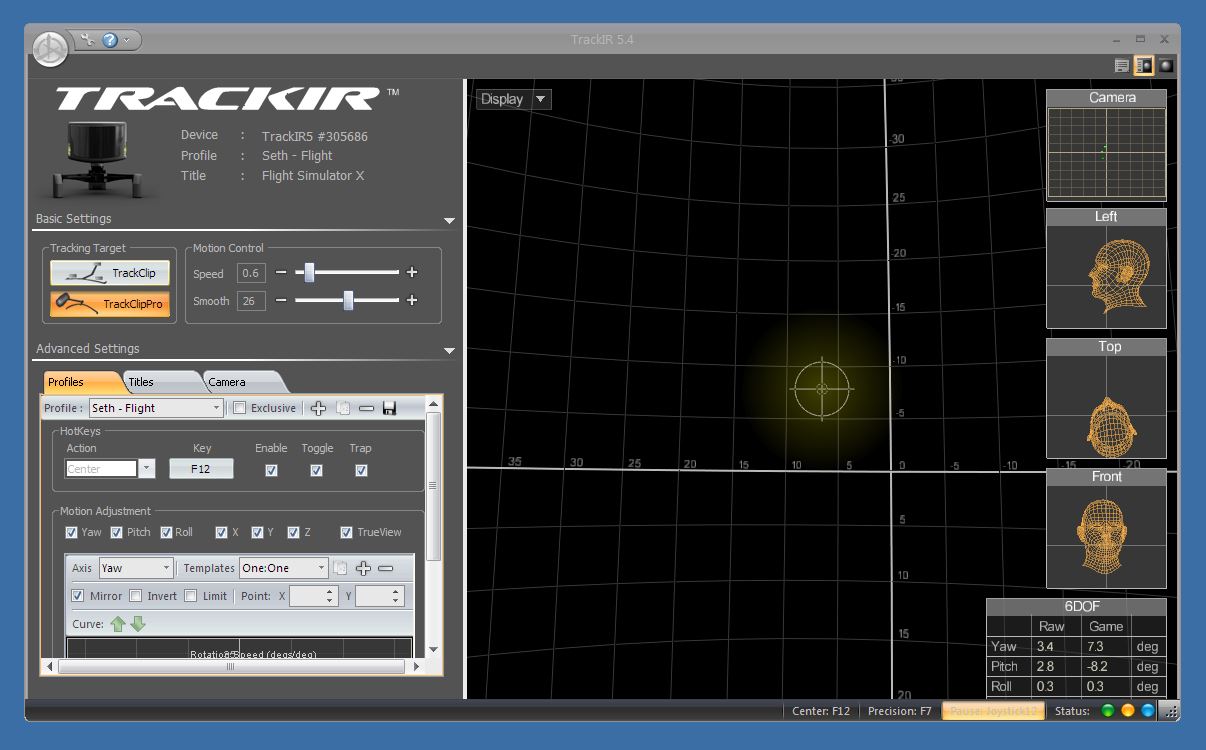Open the Templates dropdown showing One:One

[283, 568]
